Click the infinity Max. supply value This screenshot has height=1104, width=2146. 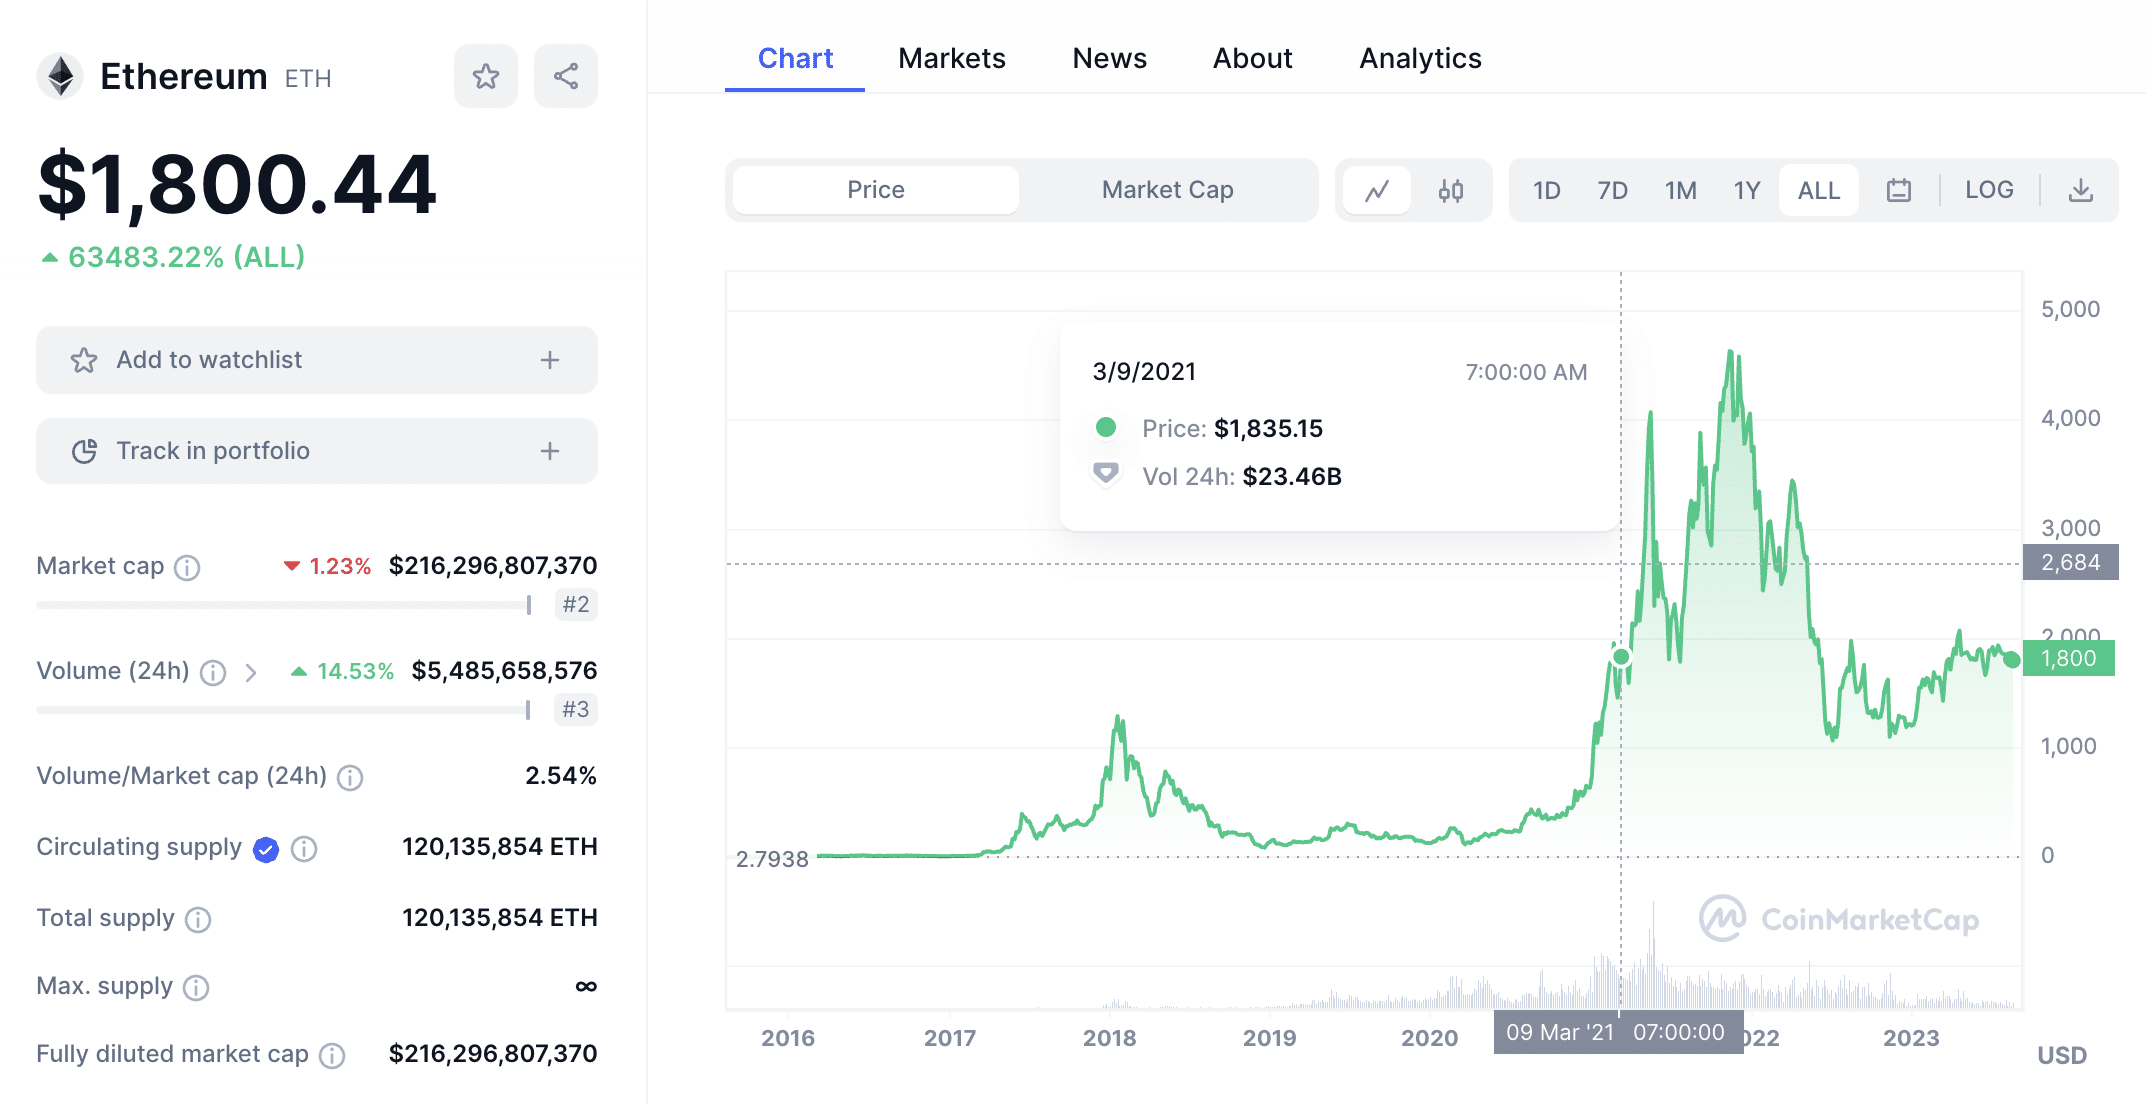(x=586, y=986)
